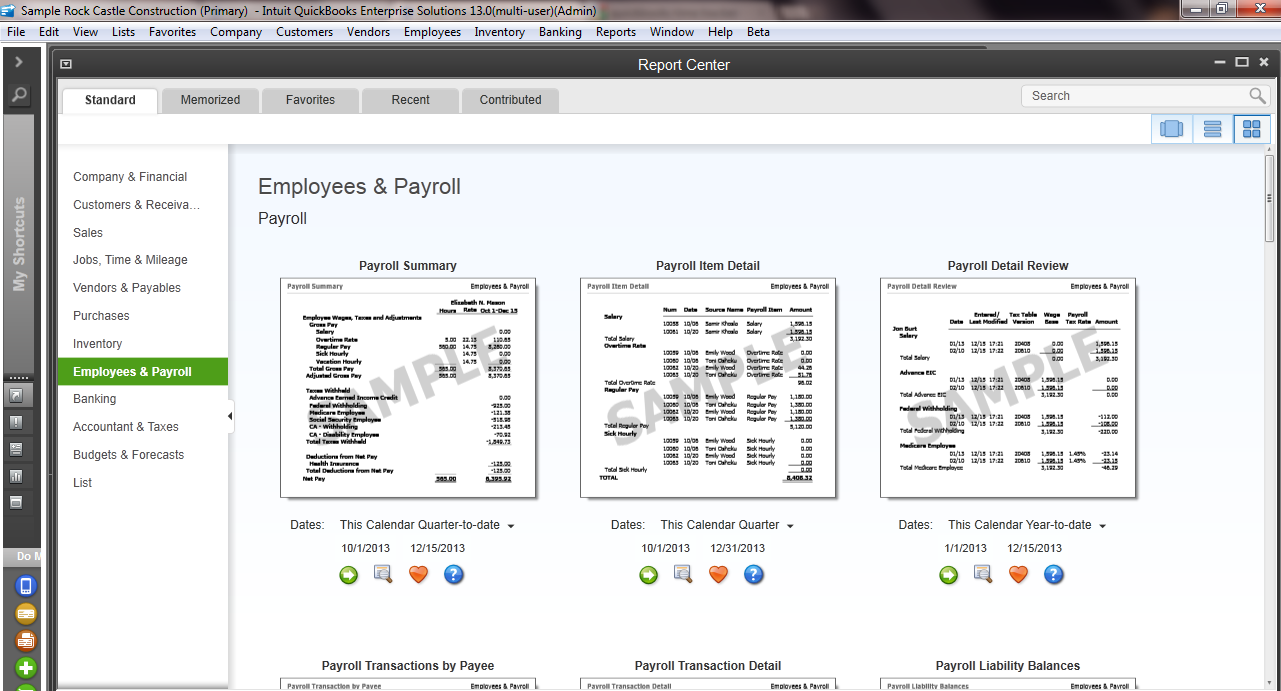Switch to carousel view
1281x691 pixels.
click(1172, 129)
